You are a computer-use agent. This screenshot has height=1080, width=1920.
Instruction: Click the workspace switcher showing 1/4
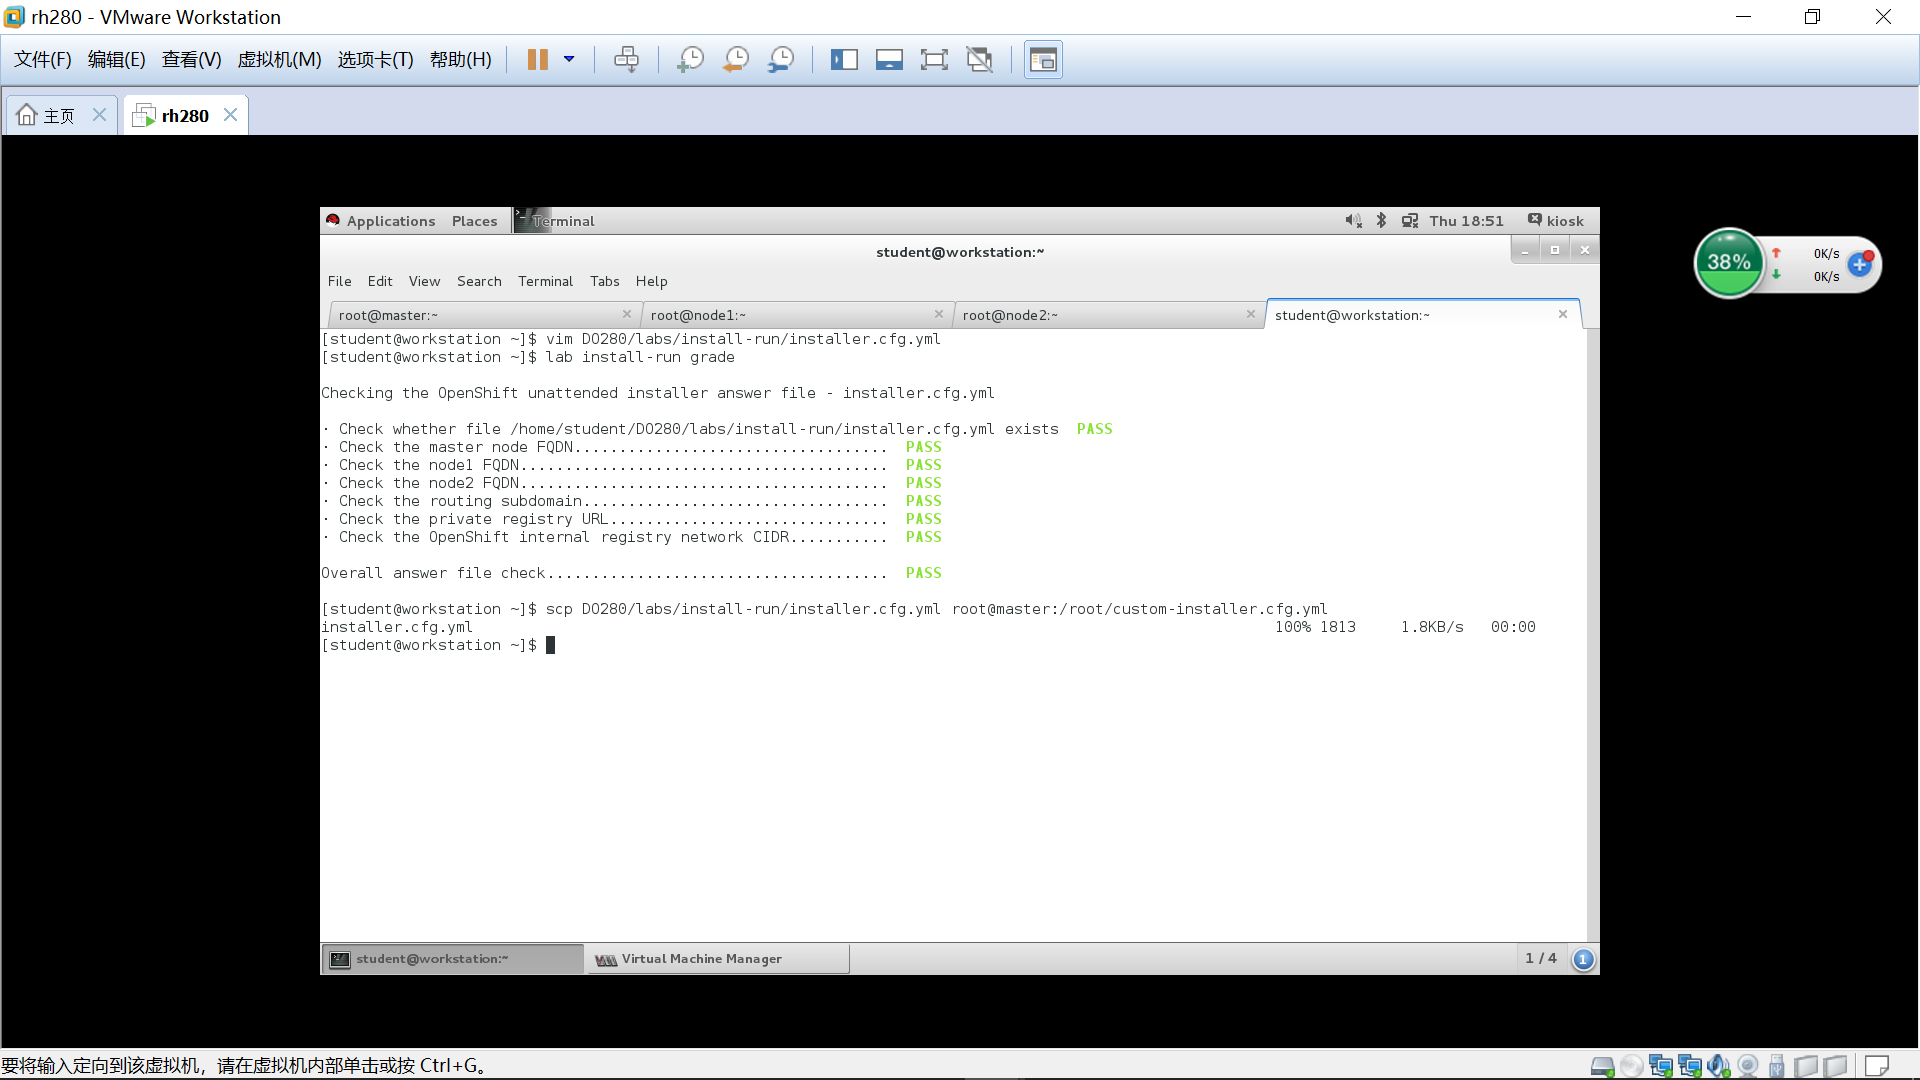(x=1540, y=958)
